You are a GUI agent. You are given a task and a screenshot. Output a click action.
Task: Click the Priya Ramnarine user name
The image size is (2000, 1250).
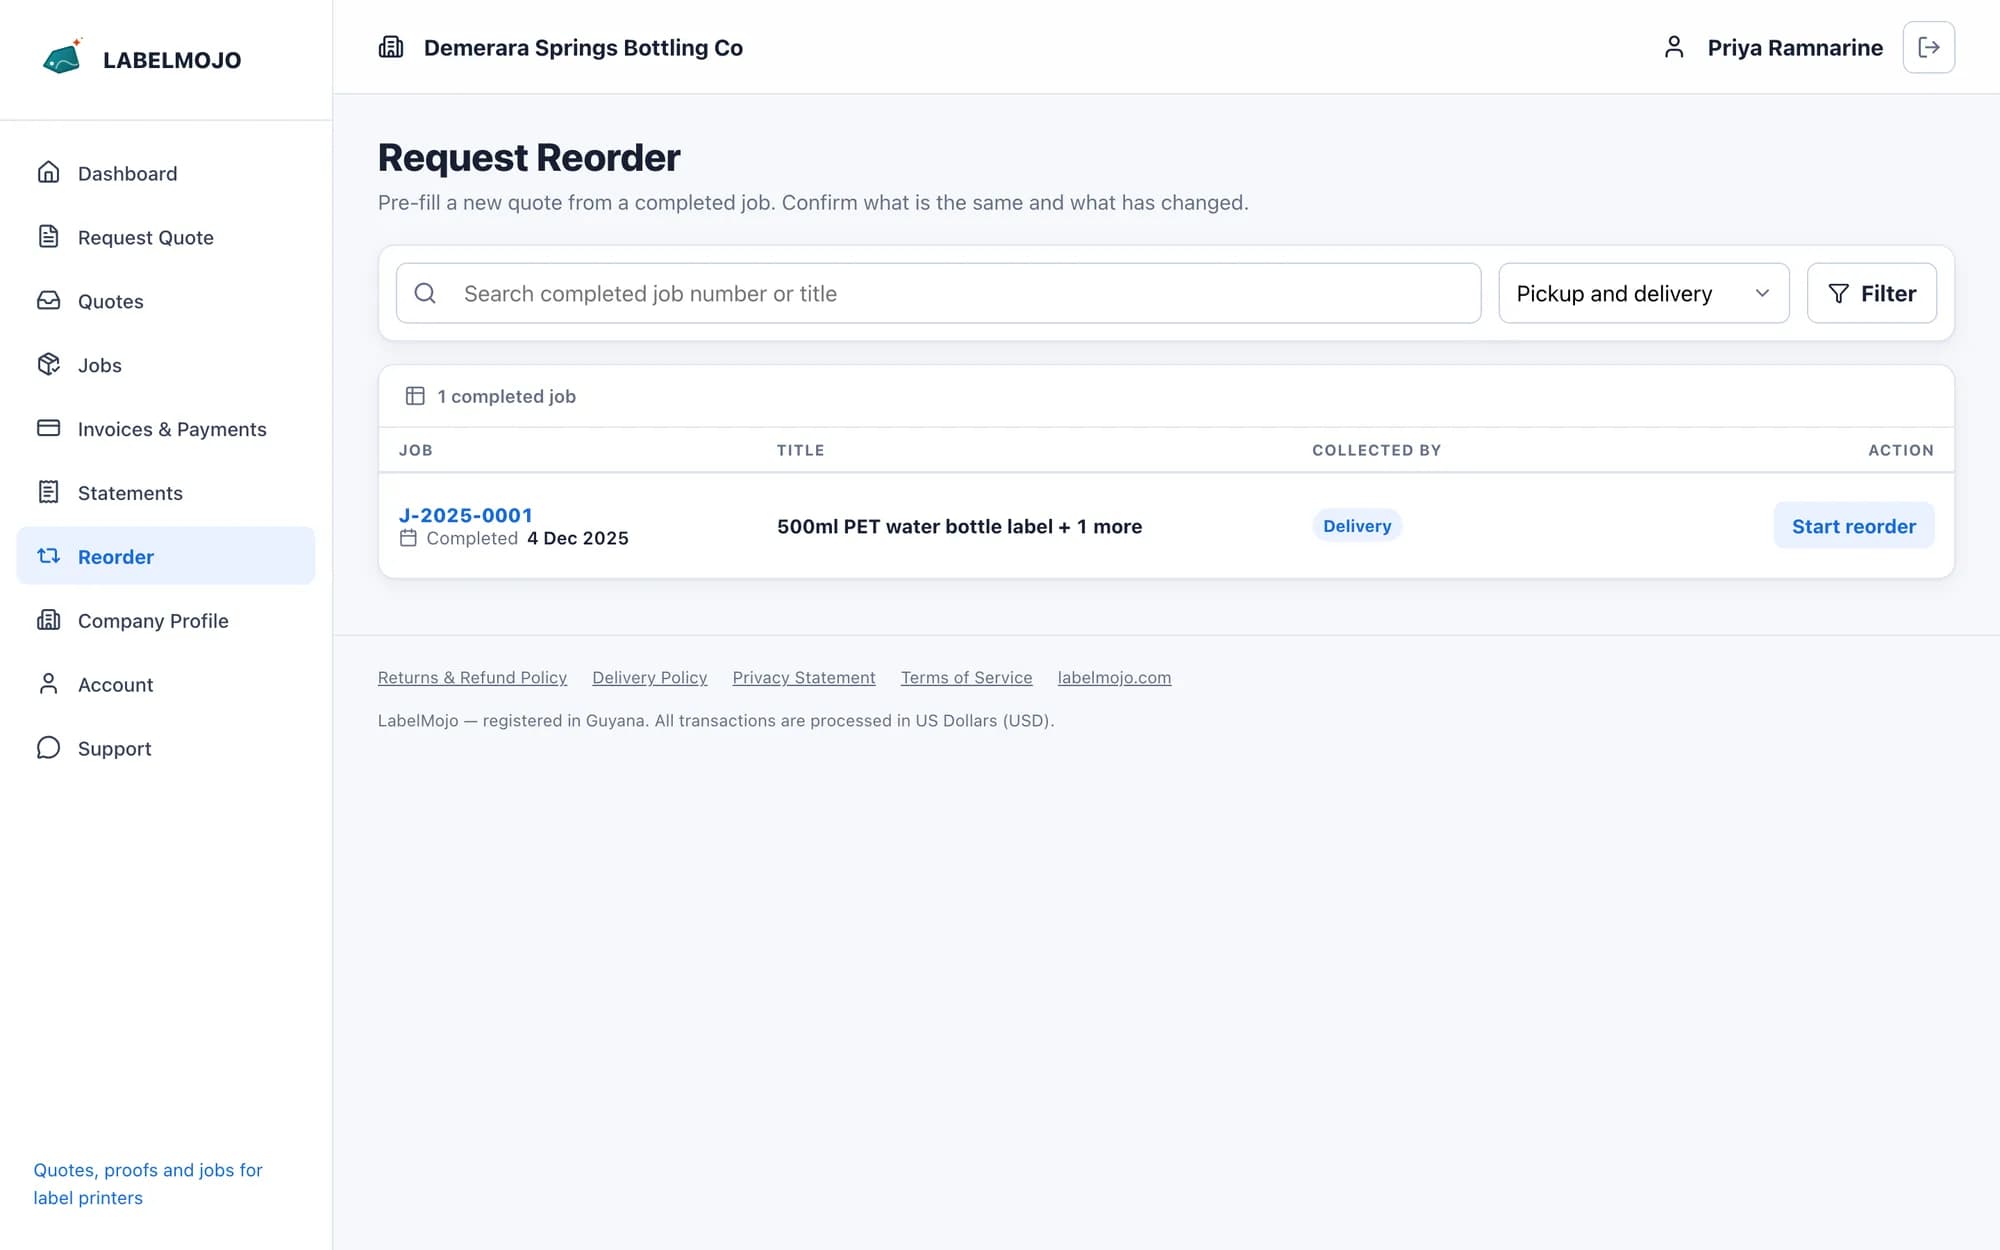tap(1794, 47)
